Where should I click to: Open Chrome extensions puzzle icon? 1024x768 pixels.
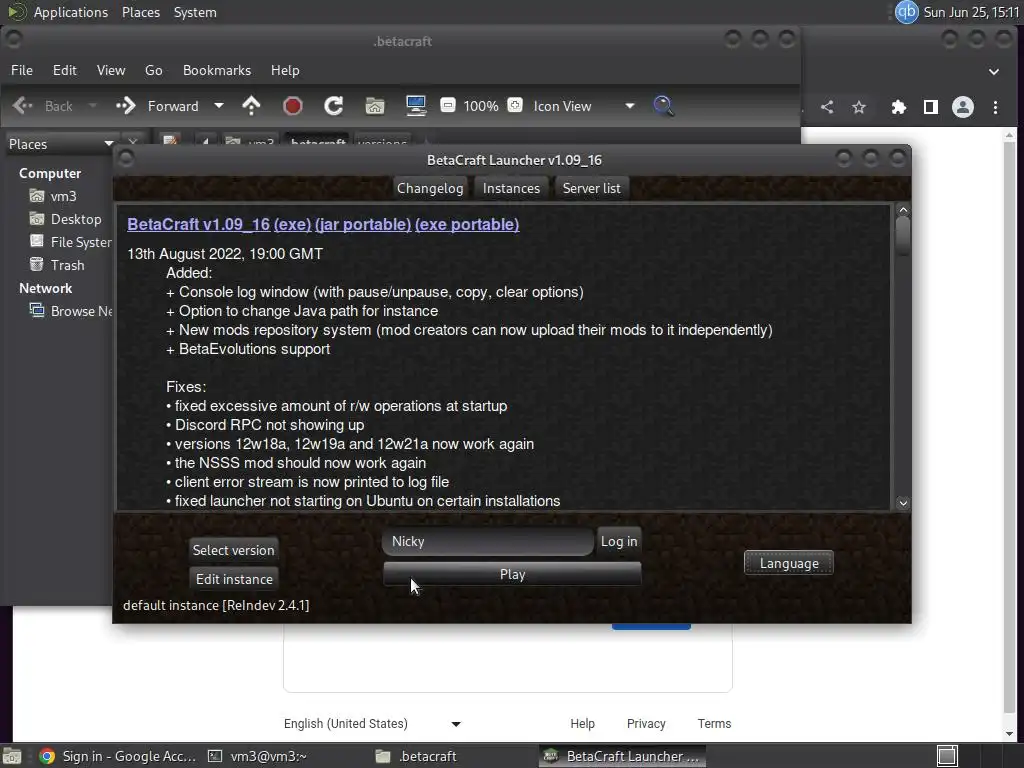tap(899, 107)
